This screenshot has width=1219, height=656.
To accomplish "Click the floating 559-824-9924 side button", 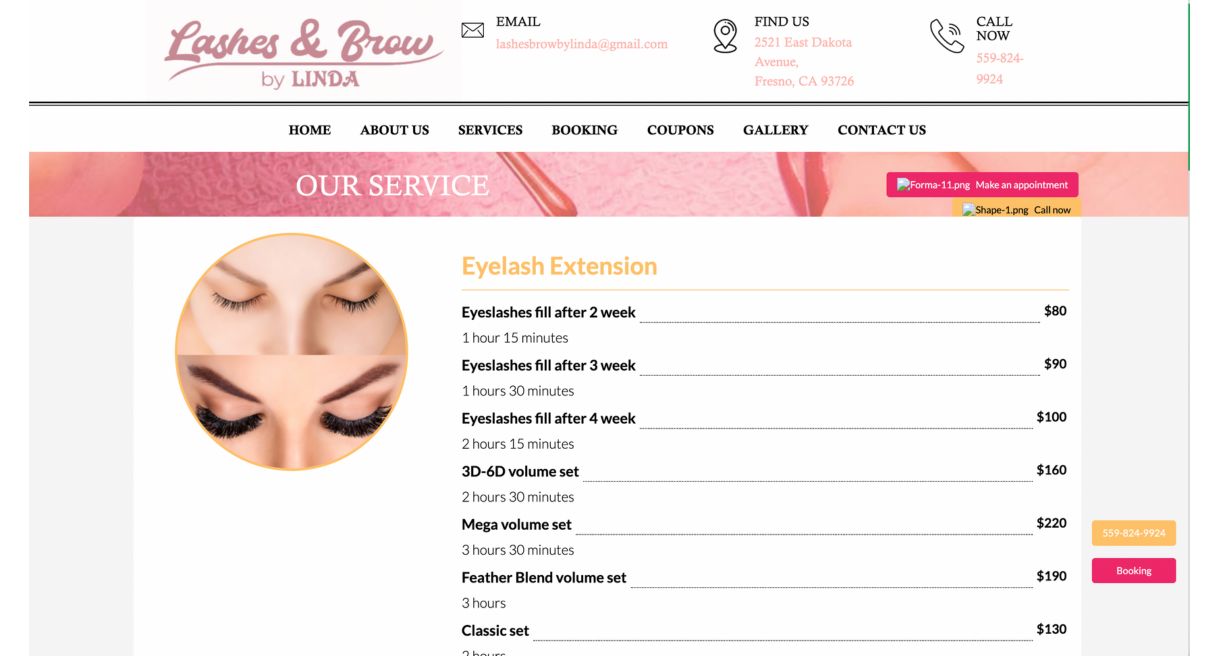I will pyautogui.click(x=1134, y=533).
